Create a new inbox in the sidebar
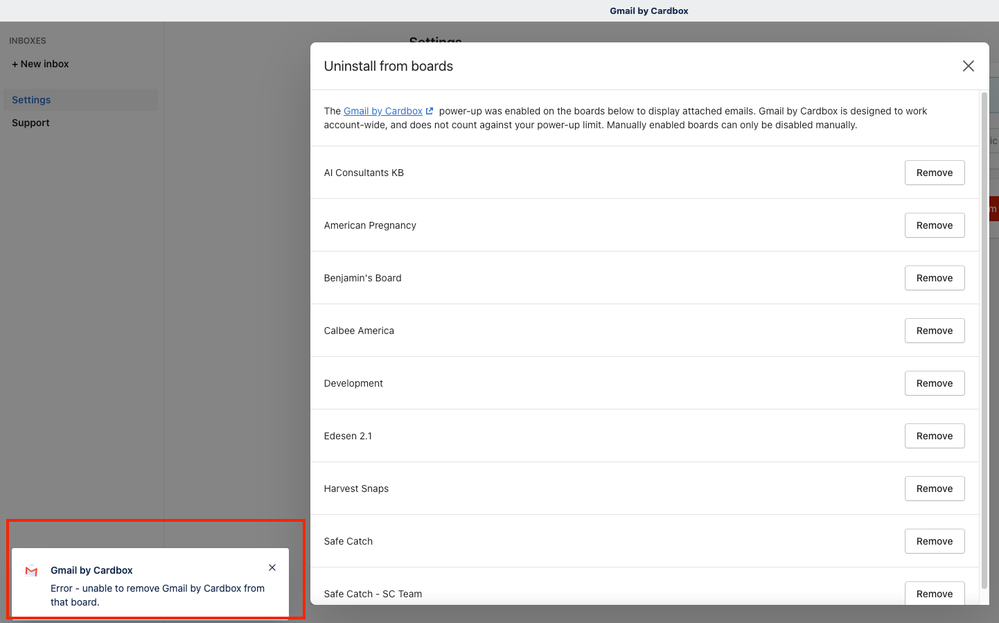999x623 pixels. click(x=40, y=64)
